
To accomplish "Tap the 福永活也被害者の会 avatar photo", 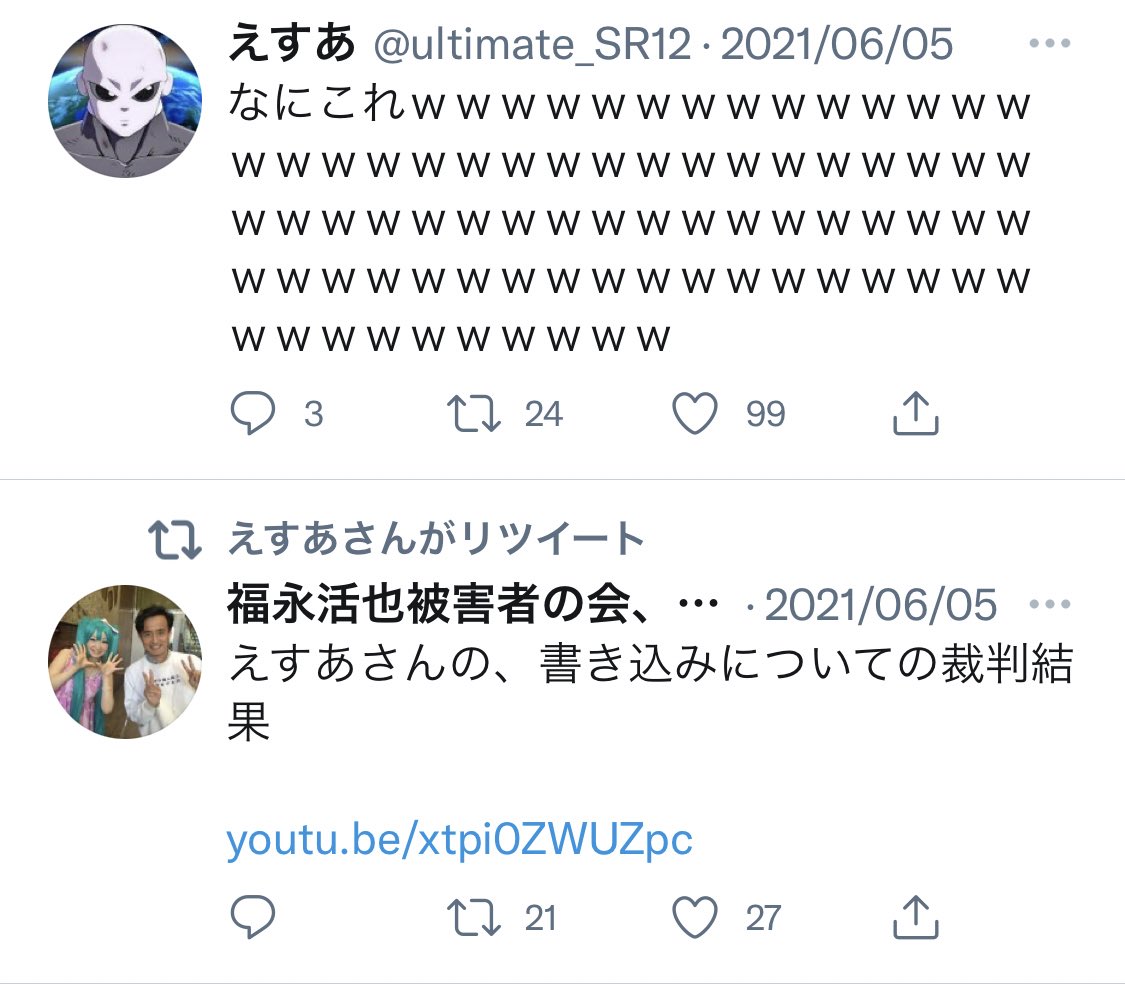I will point(125,662).
